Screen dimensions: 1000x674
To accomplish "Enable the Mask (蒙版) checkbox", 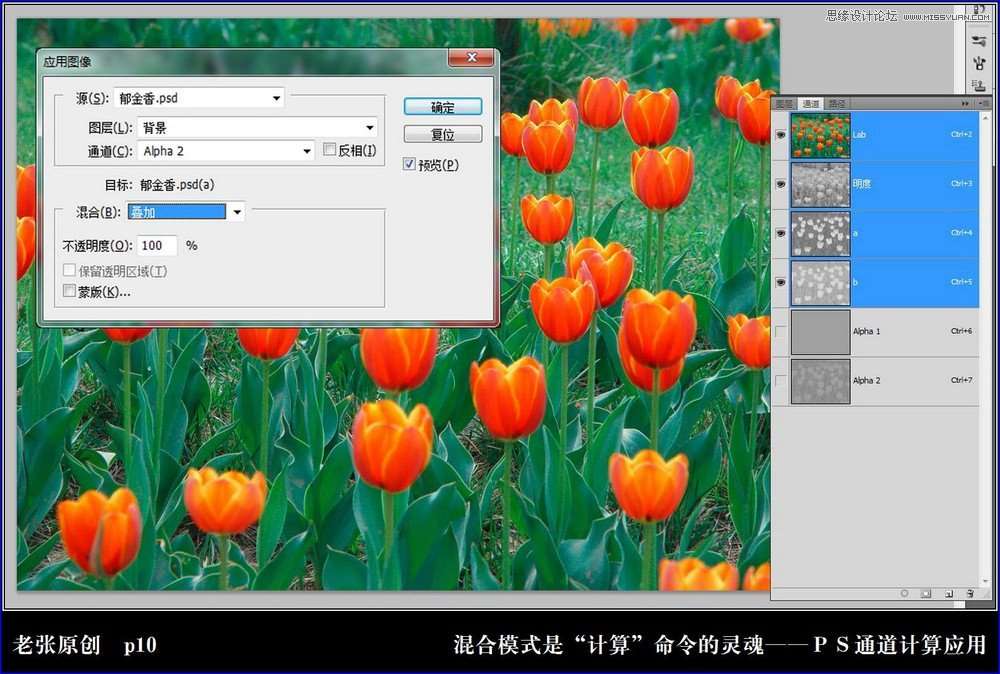I will point(70,291).
